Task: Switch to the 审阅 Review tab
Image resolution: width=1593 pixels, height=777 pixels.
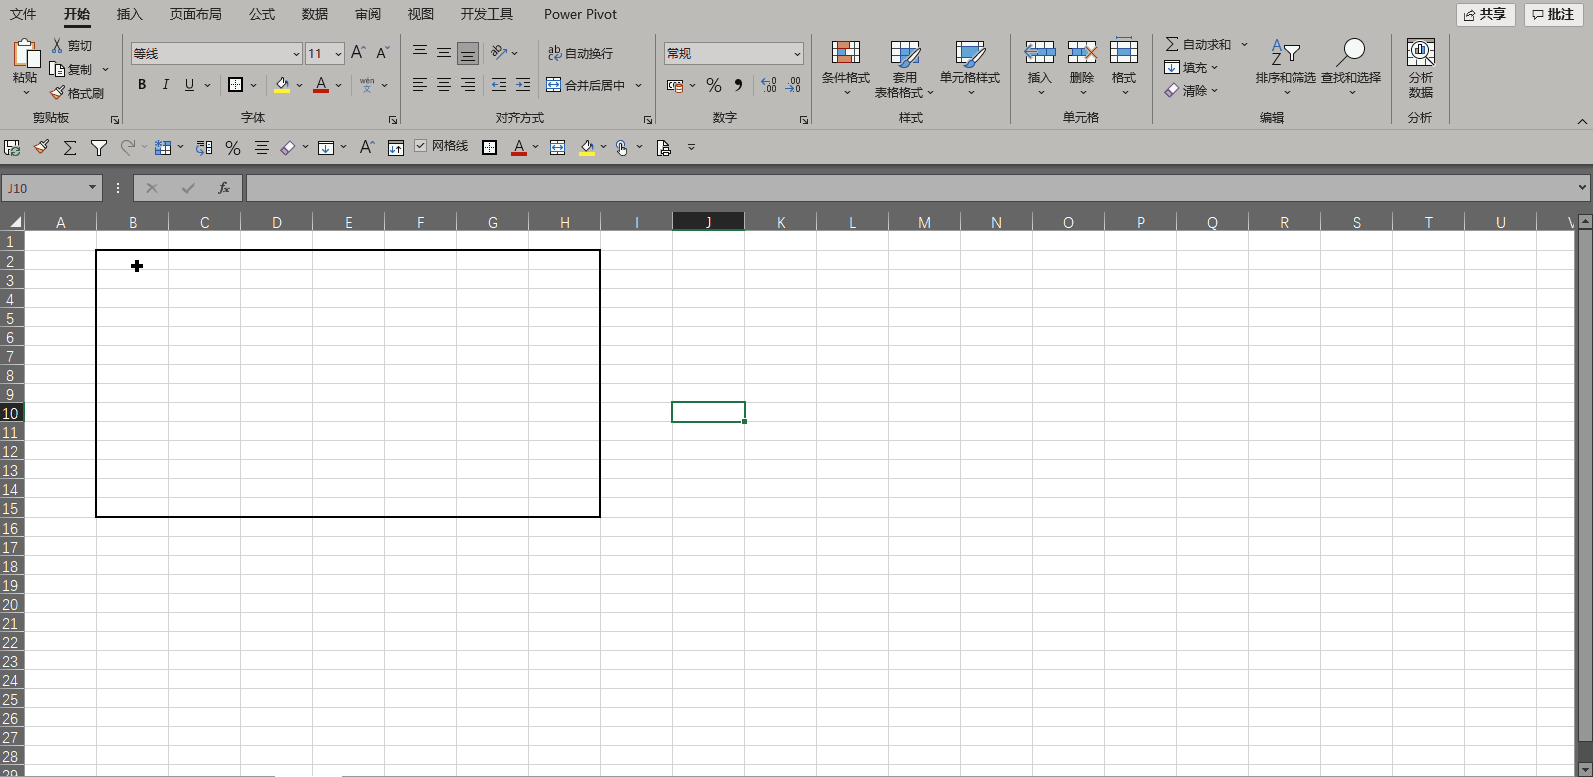Action: coord(368,14)
